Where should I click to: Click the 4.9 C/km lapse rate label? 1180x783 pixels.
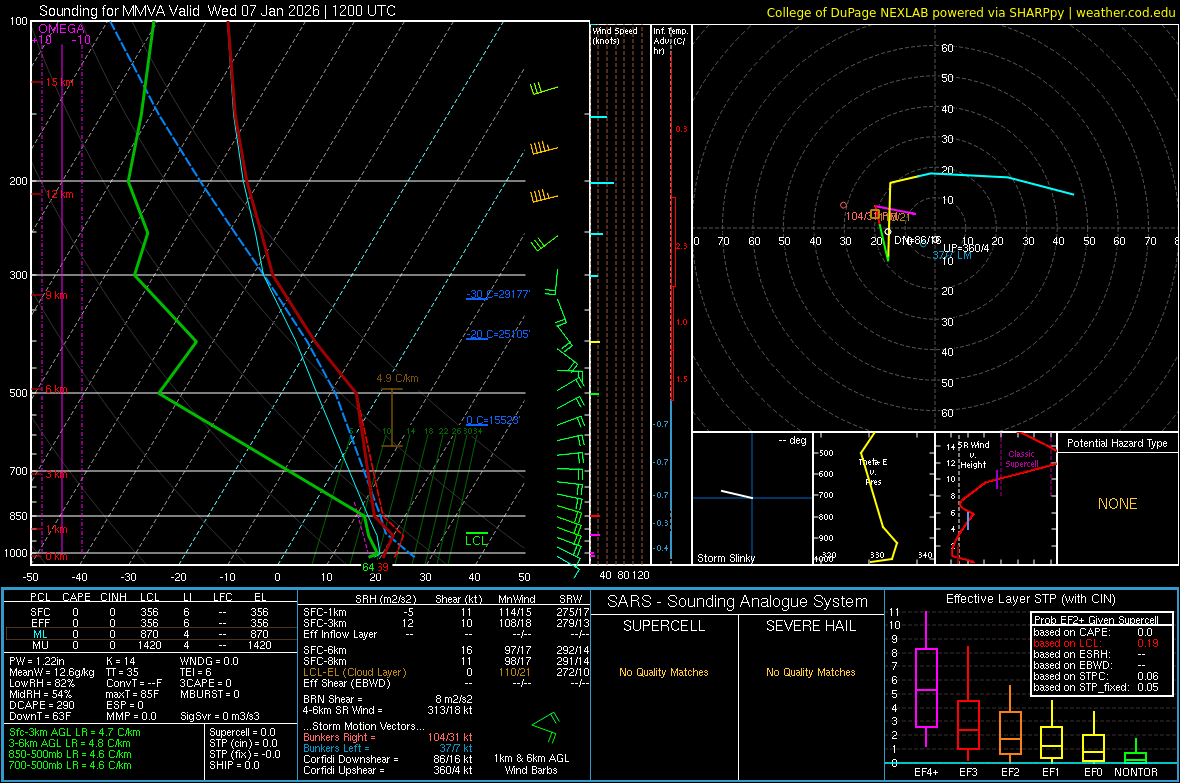397,378
